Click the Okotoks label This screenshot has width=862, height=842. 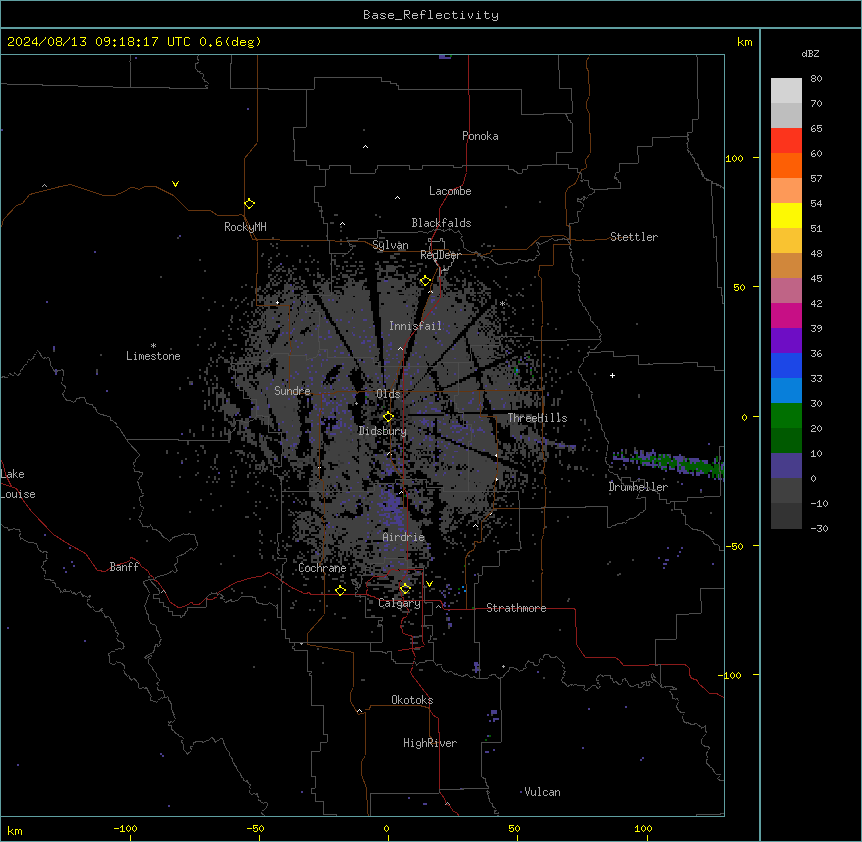[412, 700]
